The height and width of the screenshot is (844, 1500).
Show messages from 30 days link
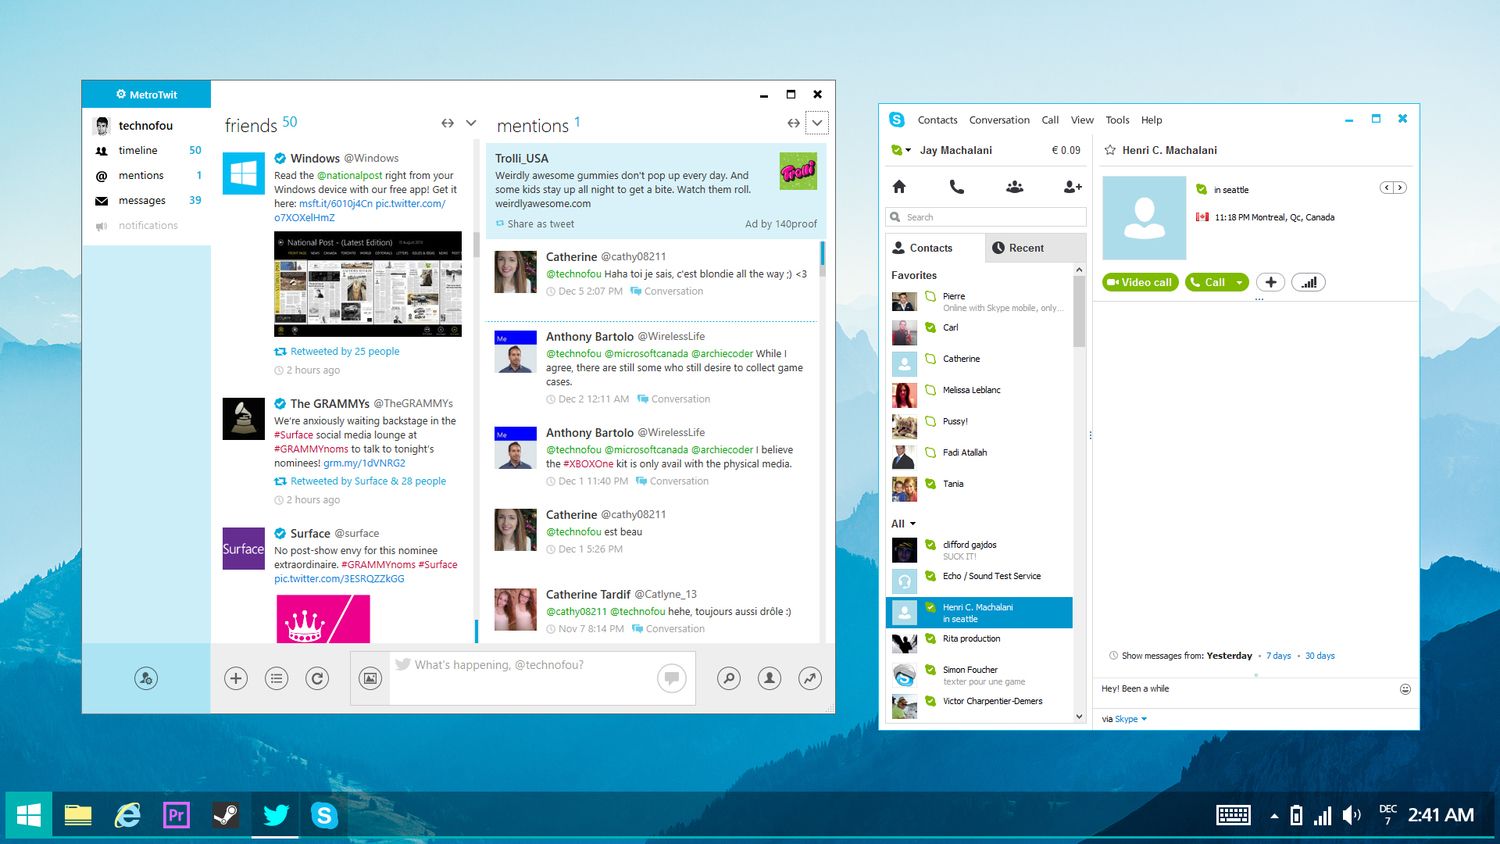[1320, 656]
